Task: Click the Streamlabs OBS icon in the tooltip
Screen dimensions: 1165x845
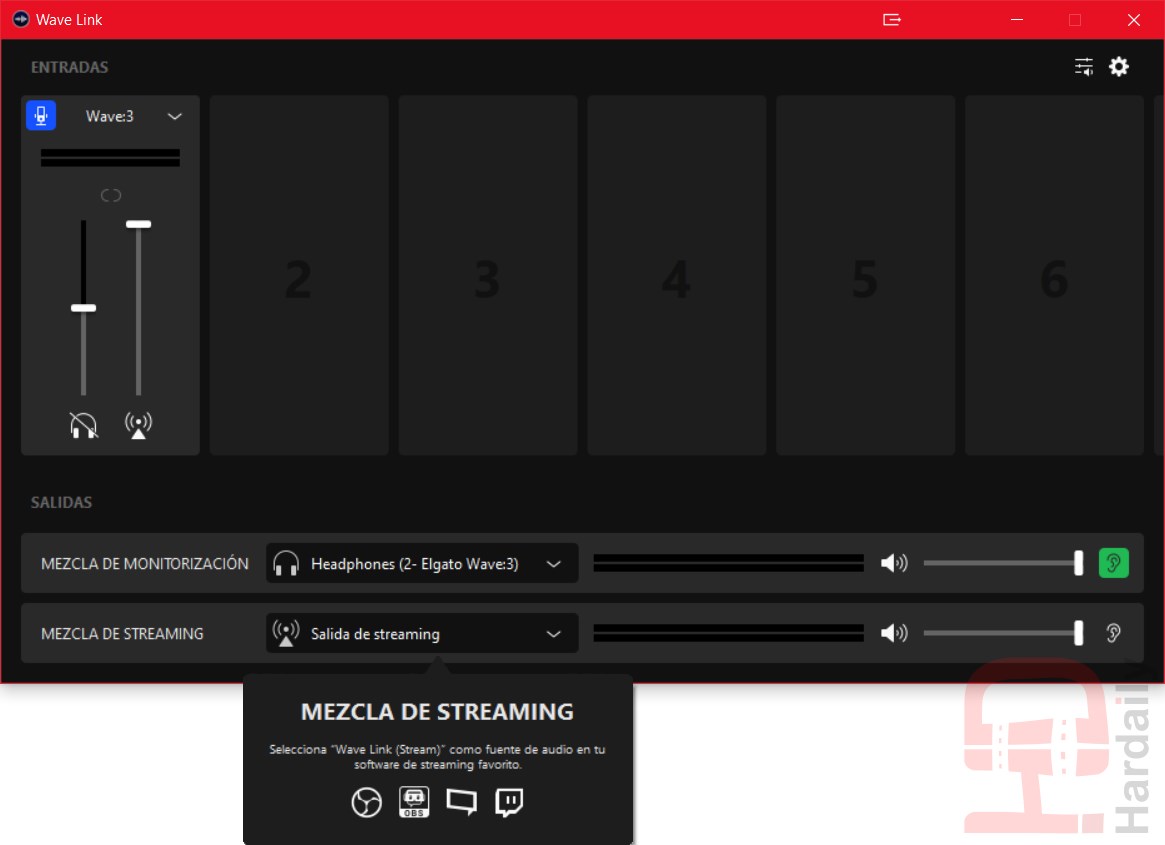Action: click(414, 802)
